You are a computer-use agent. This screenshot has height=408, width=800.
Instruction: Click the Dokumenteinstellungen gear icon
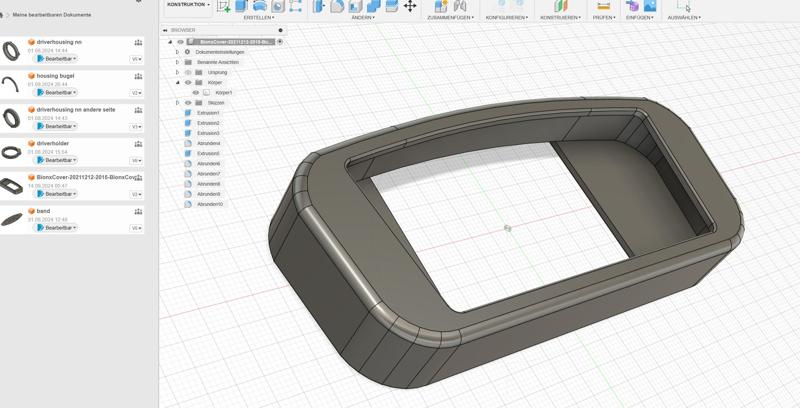tap(188, 52)
